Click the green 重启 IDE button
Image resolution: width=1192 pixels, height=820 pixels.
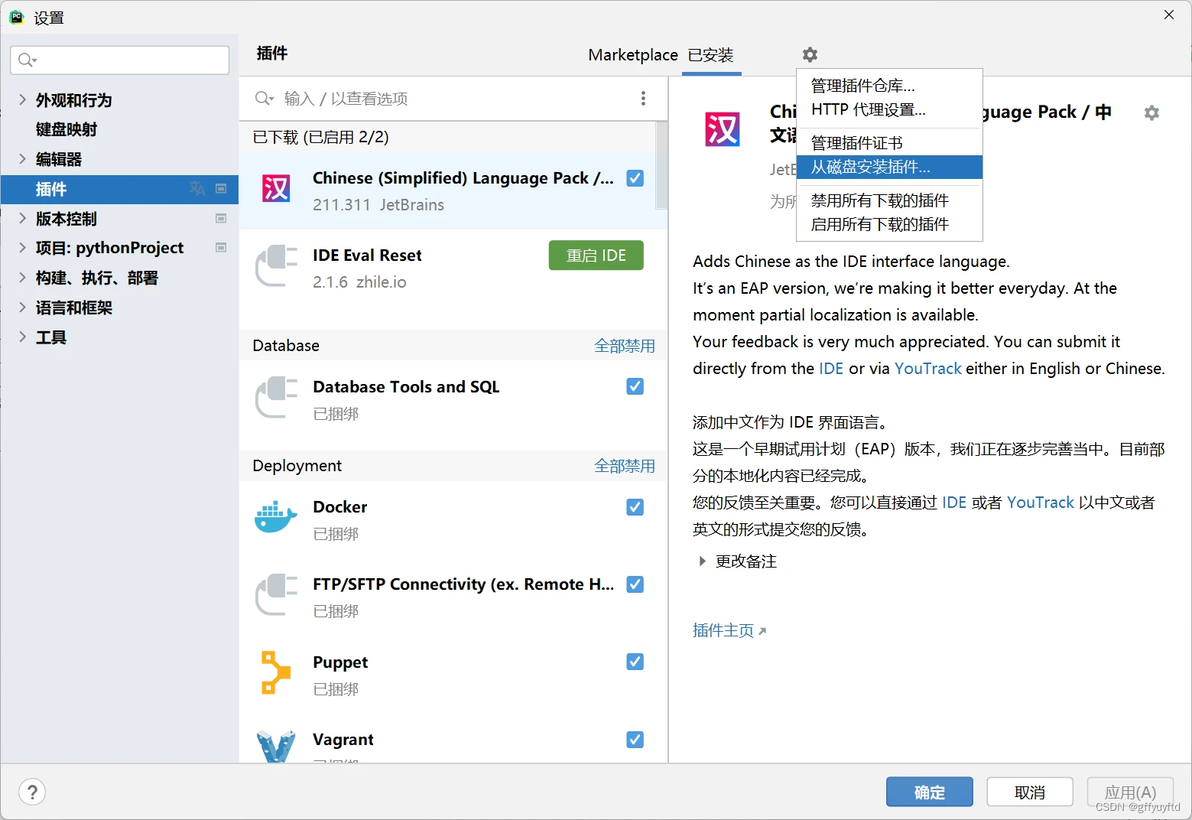pyautogui.click(x=596, y=255)
